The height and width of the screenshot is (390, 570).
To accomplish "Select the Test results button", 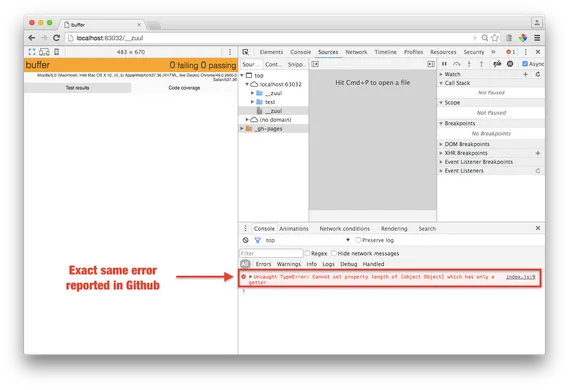I will tap(77, 88).
